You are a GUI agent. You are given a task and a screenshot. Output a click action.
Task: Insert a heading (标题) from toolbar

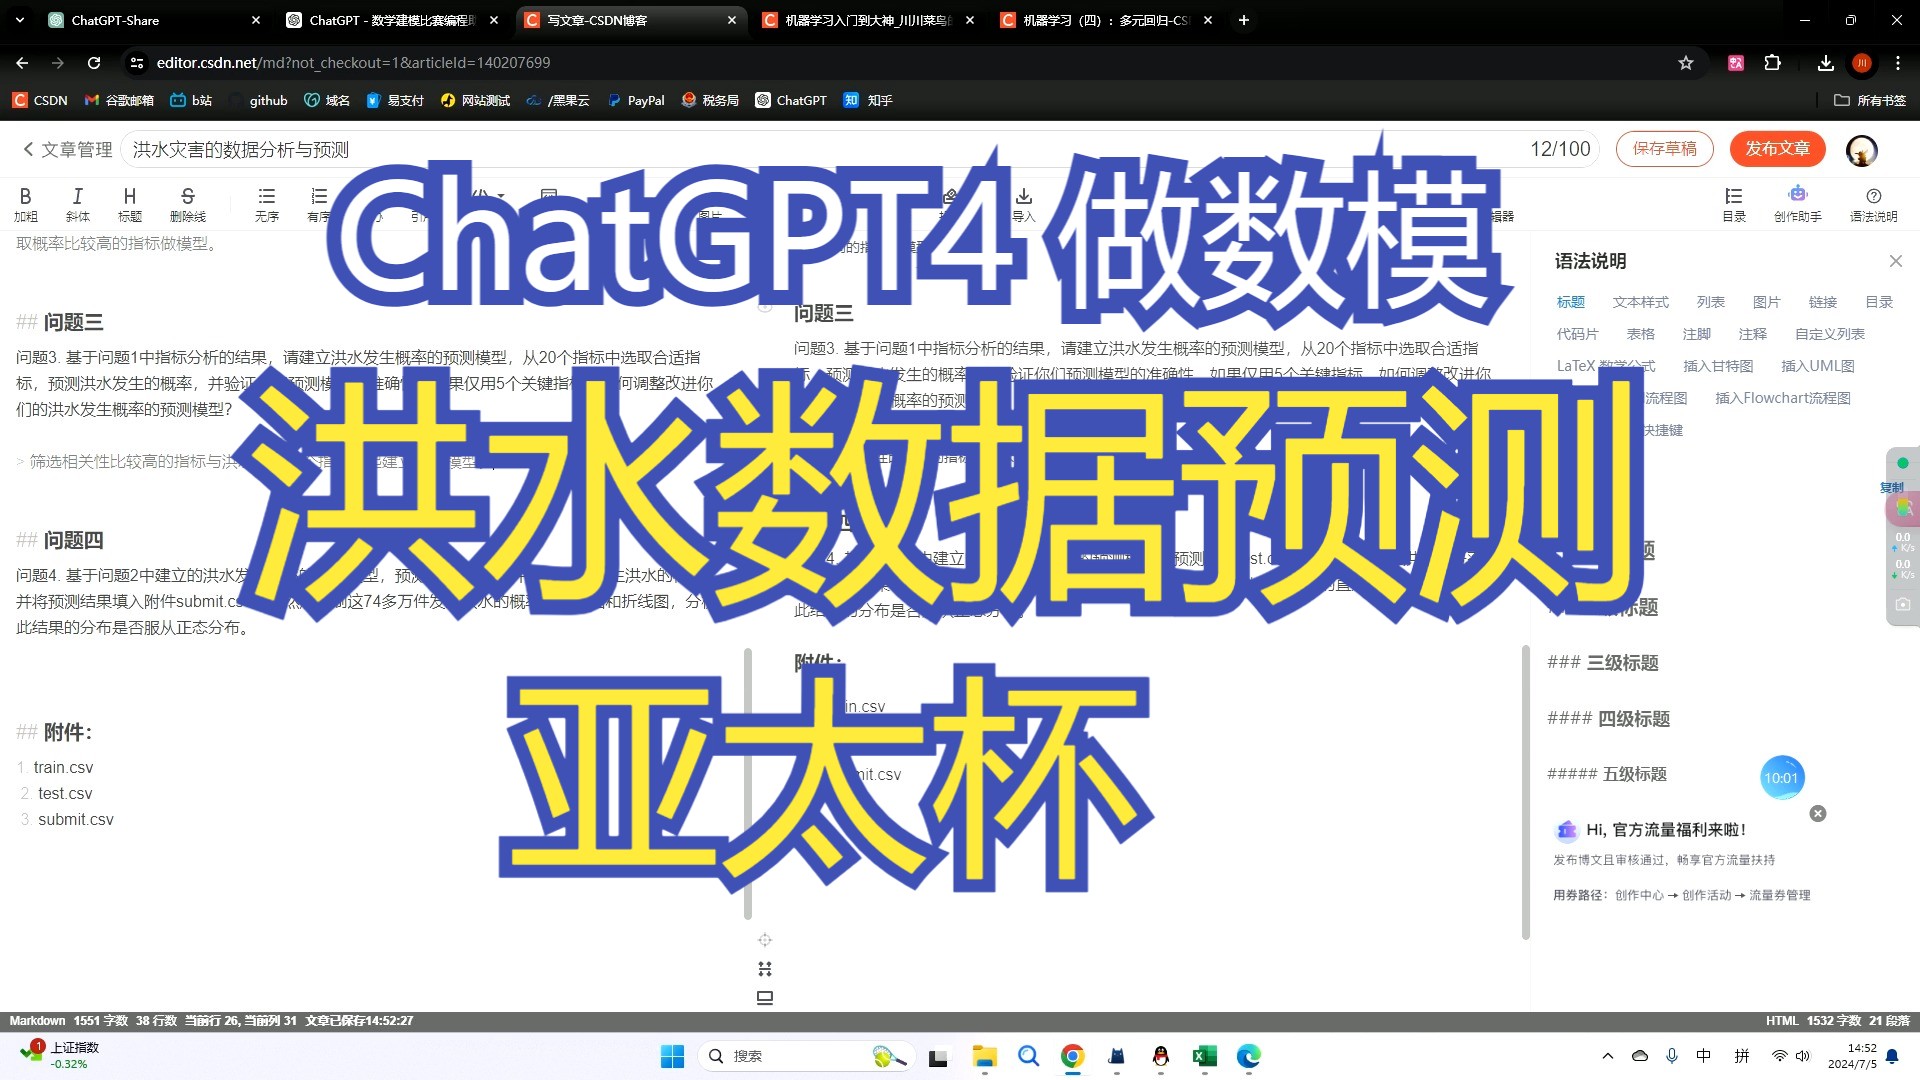coord(129,203)
